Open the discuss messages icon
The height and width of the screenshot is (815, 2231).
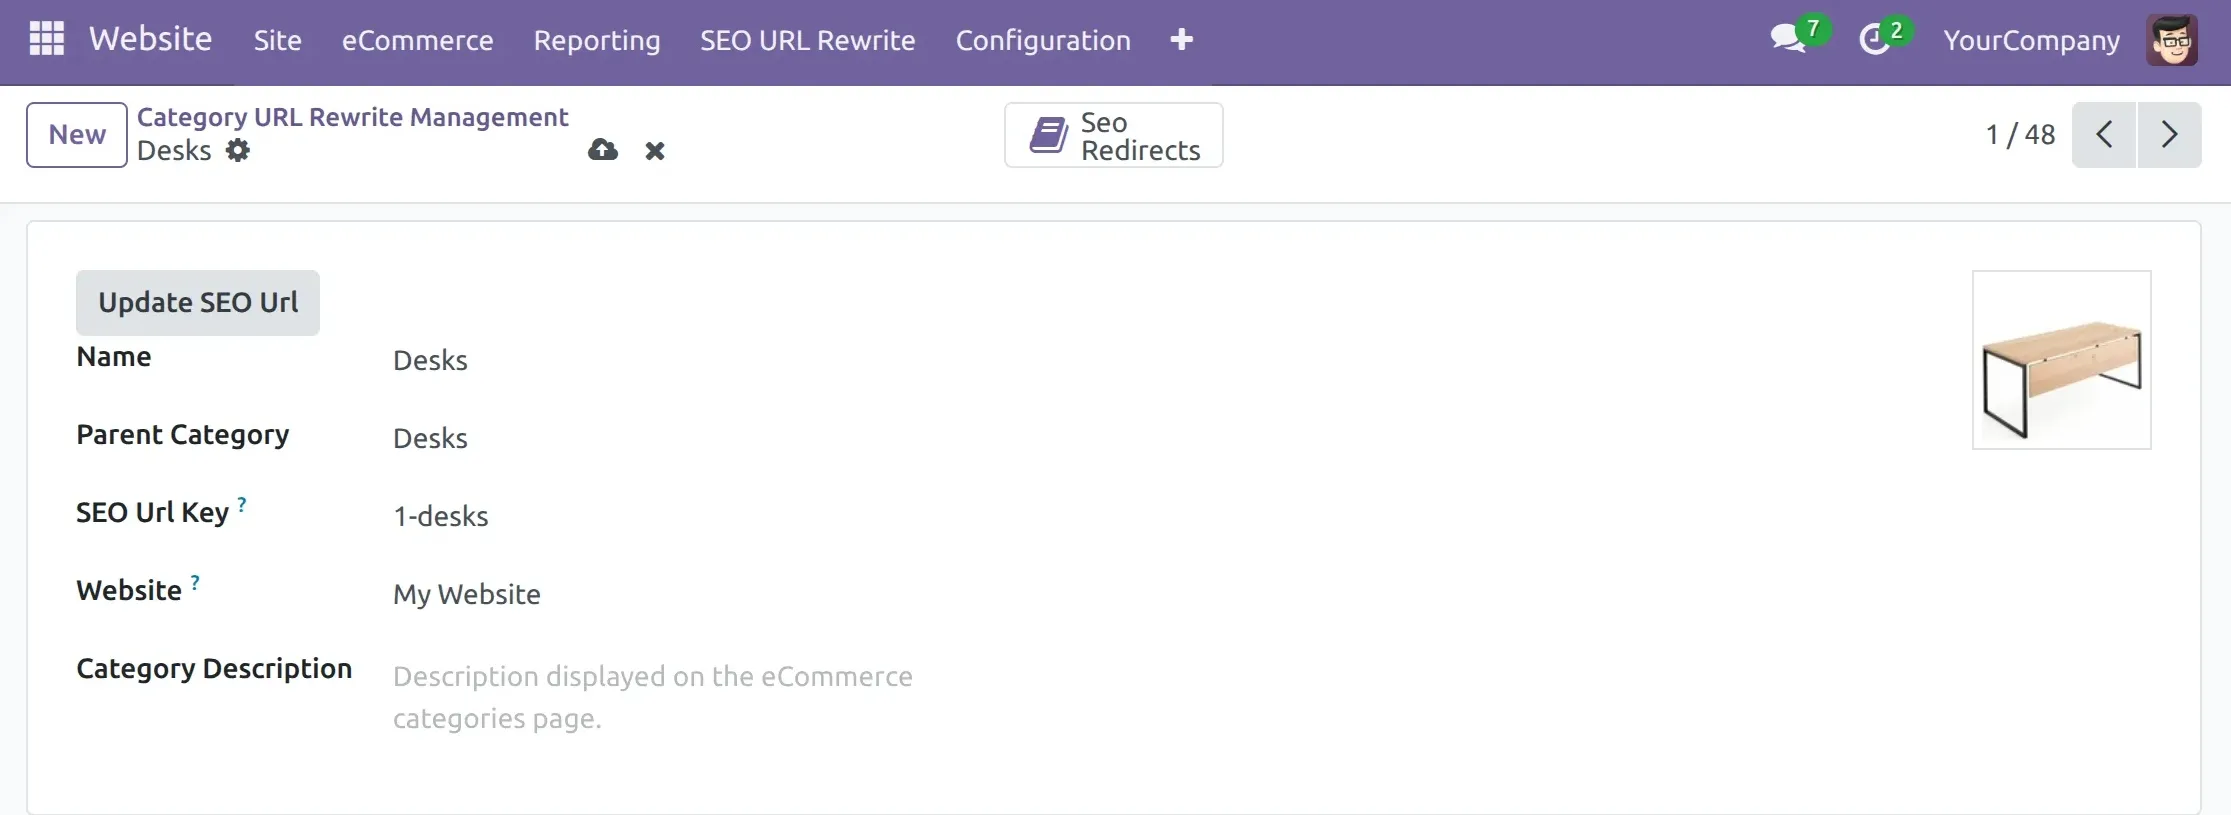[x=1787, y=39]
